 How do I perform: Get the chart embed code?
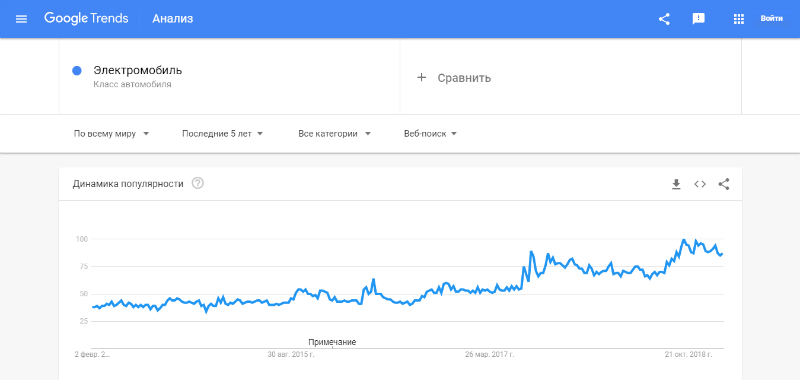[700, 184]
